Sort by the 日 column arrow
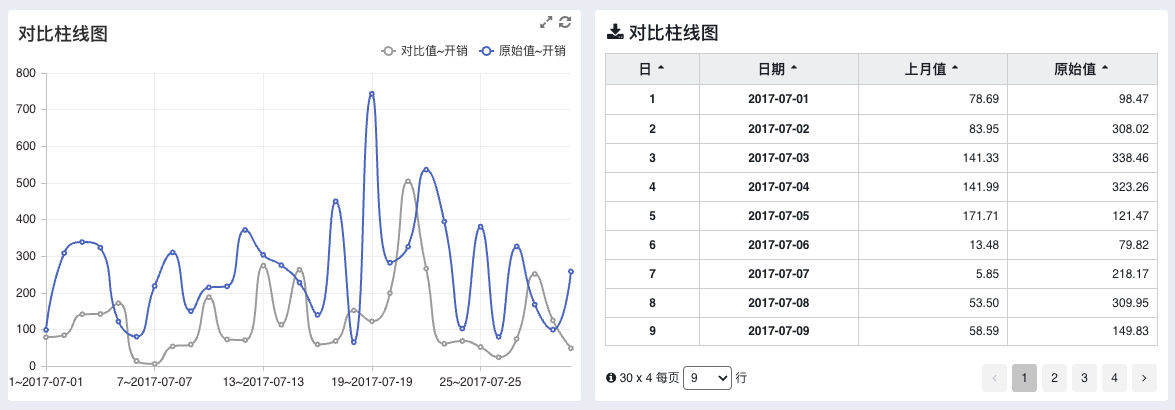Screen dimensions: 1175x410 pyautogui.click(x=661, y=69)
